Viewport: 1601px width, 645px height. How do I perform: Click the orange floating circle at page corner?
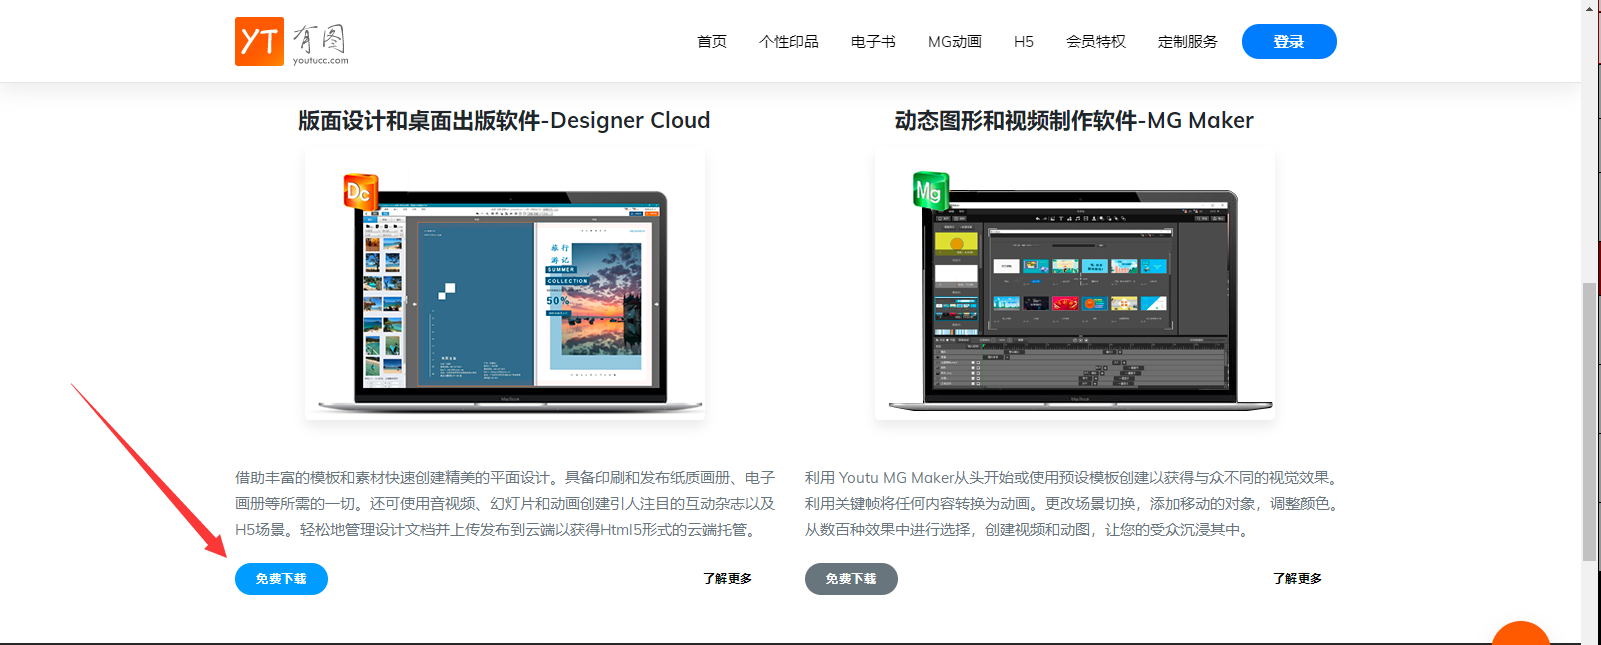[1520, 636]
